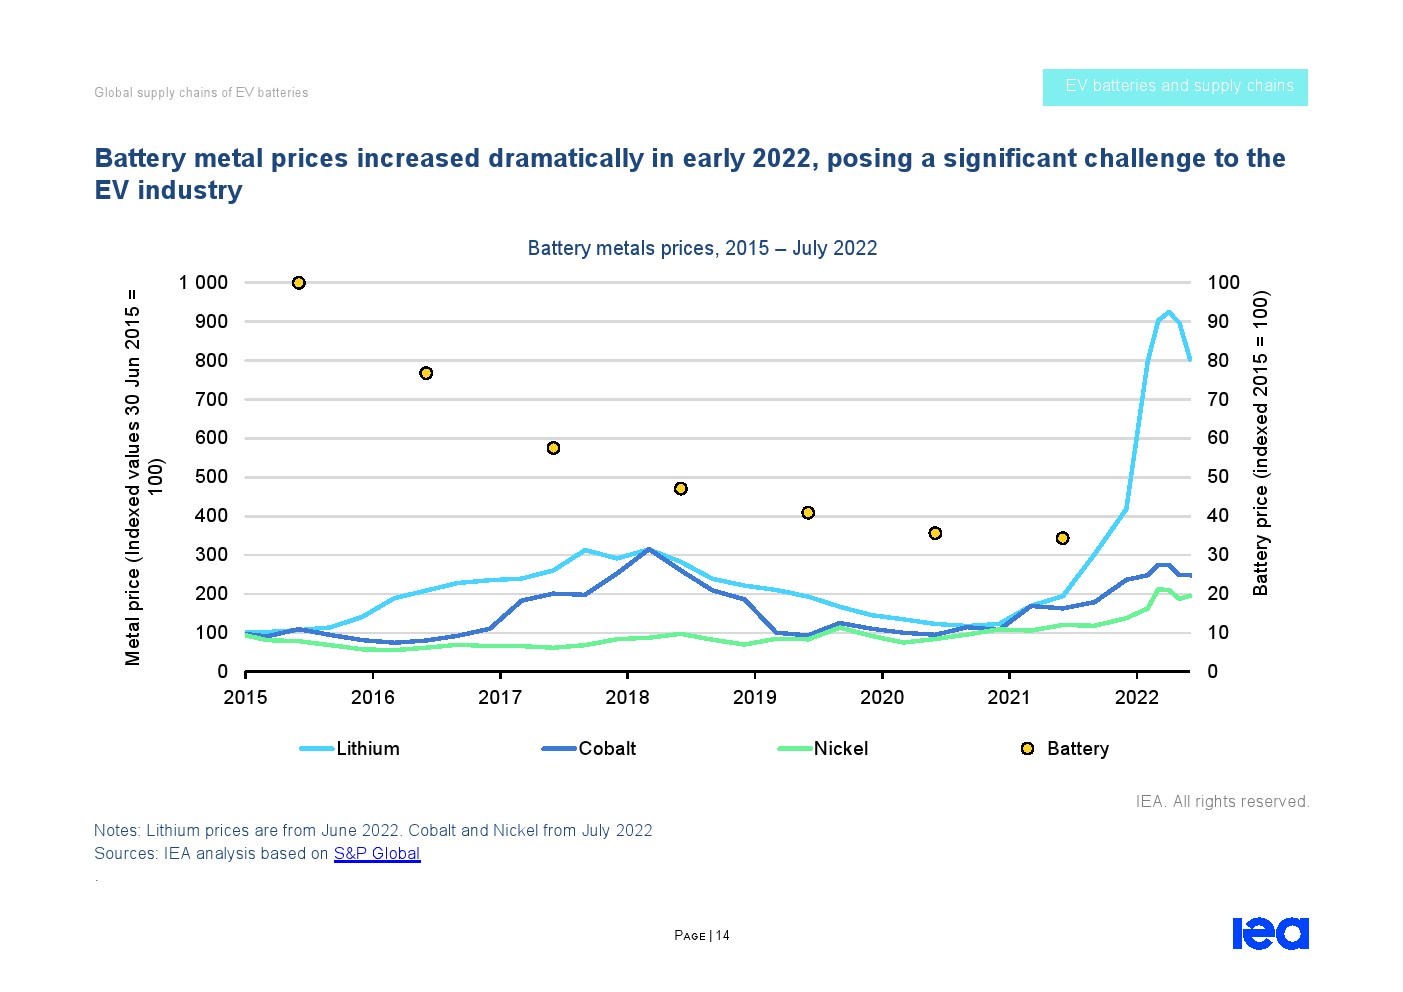
Task: Select the 2015 battery price data point
Action: tap(298, 283)
